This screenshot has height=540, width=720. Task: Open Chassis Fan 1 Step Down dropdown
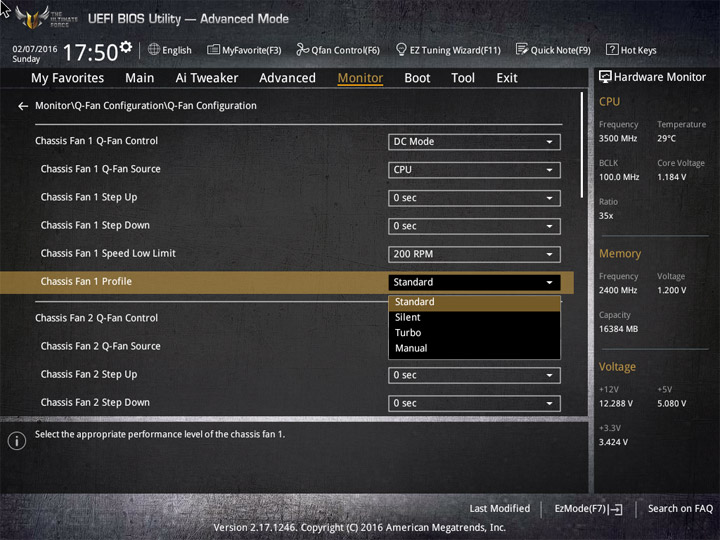[474, 226]
